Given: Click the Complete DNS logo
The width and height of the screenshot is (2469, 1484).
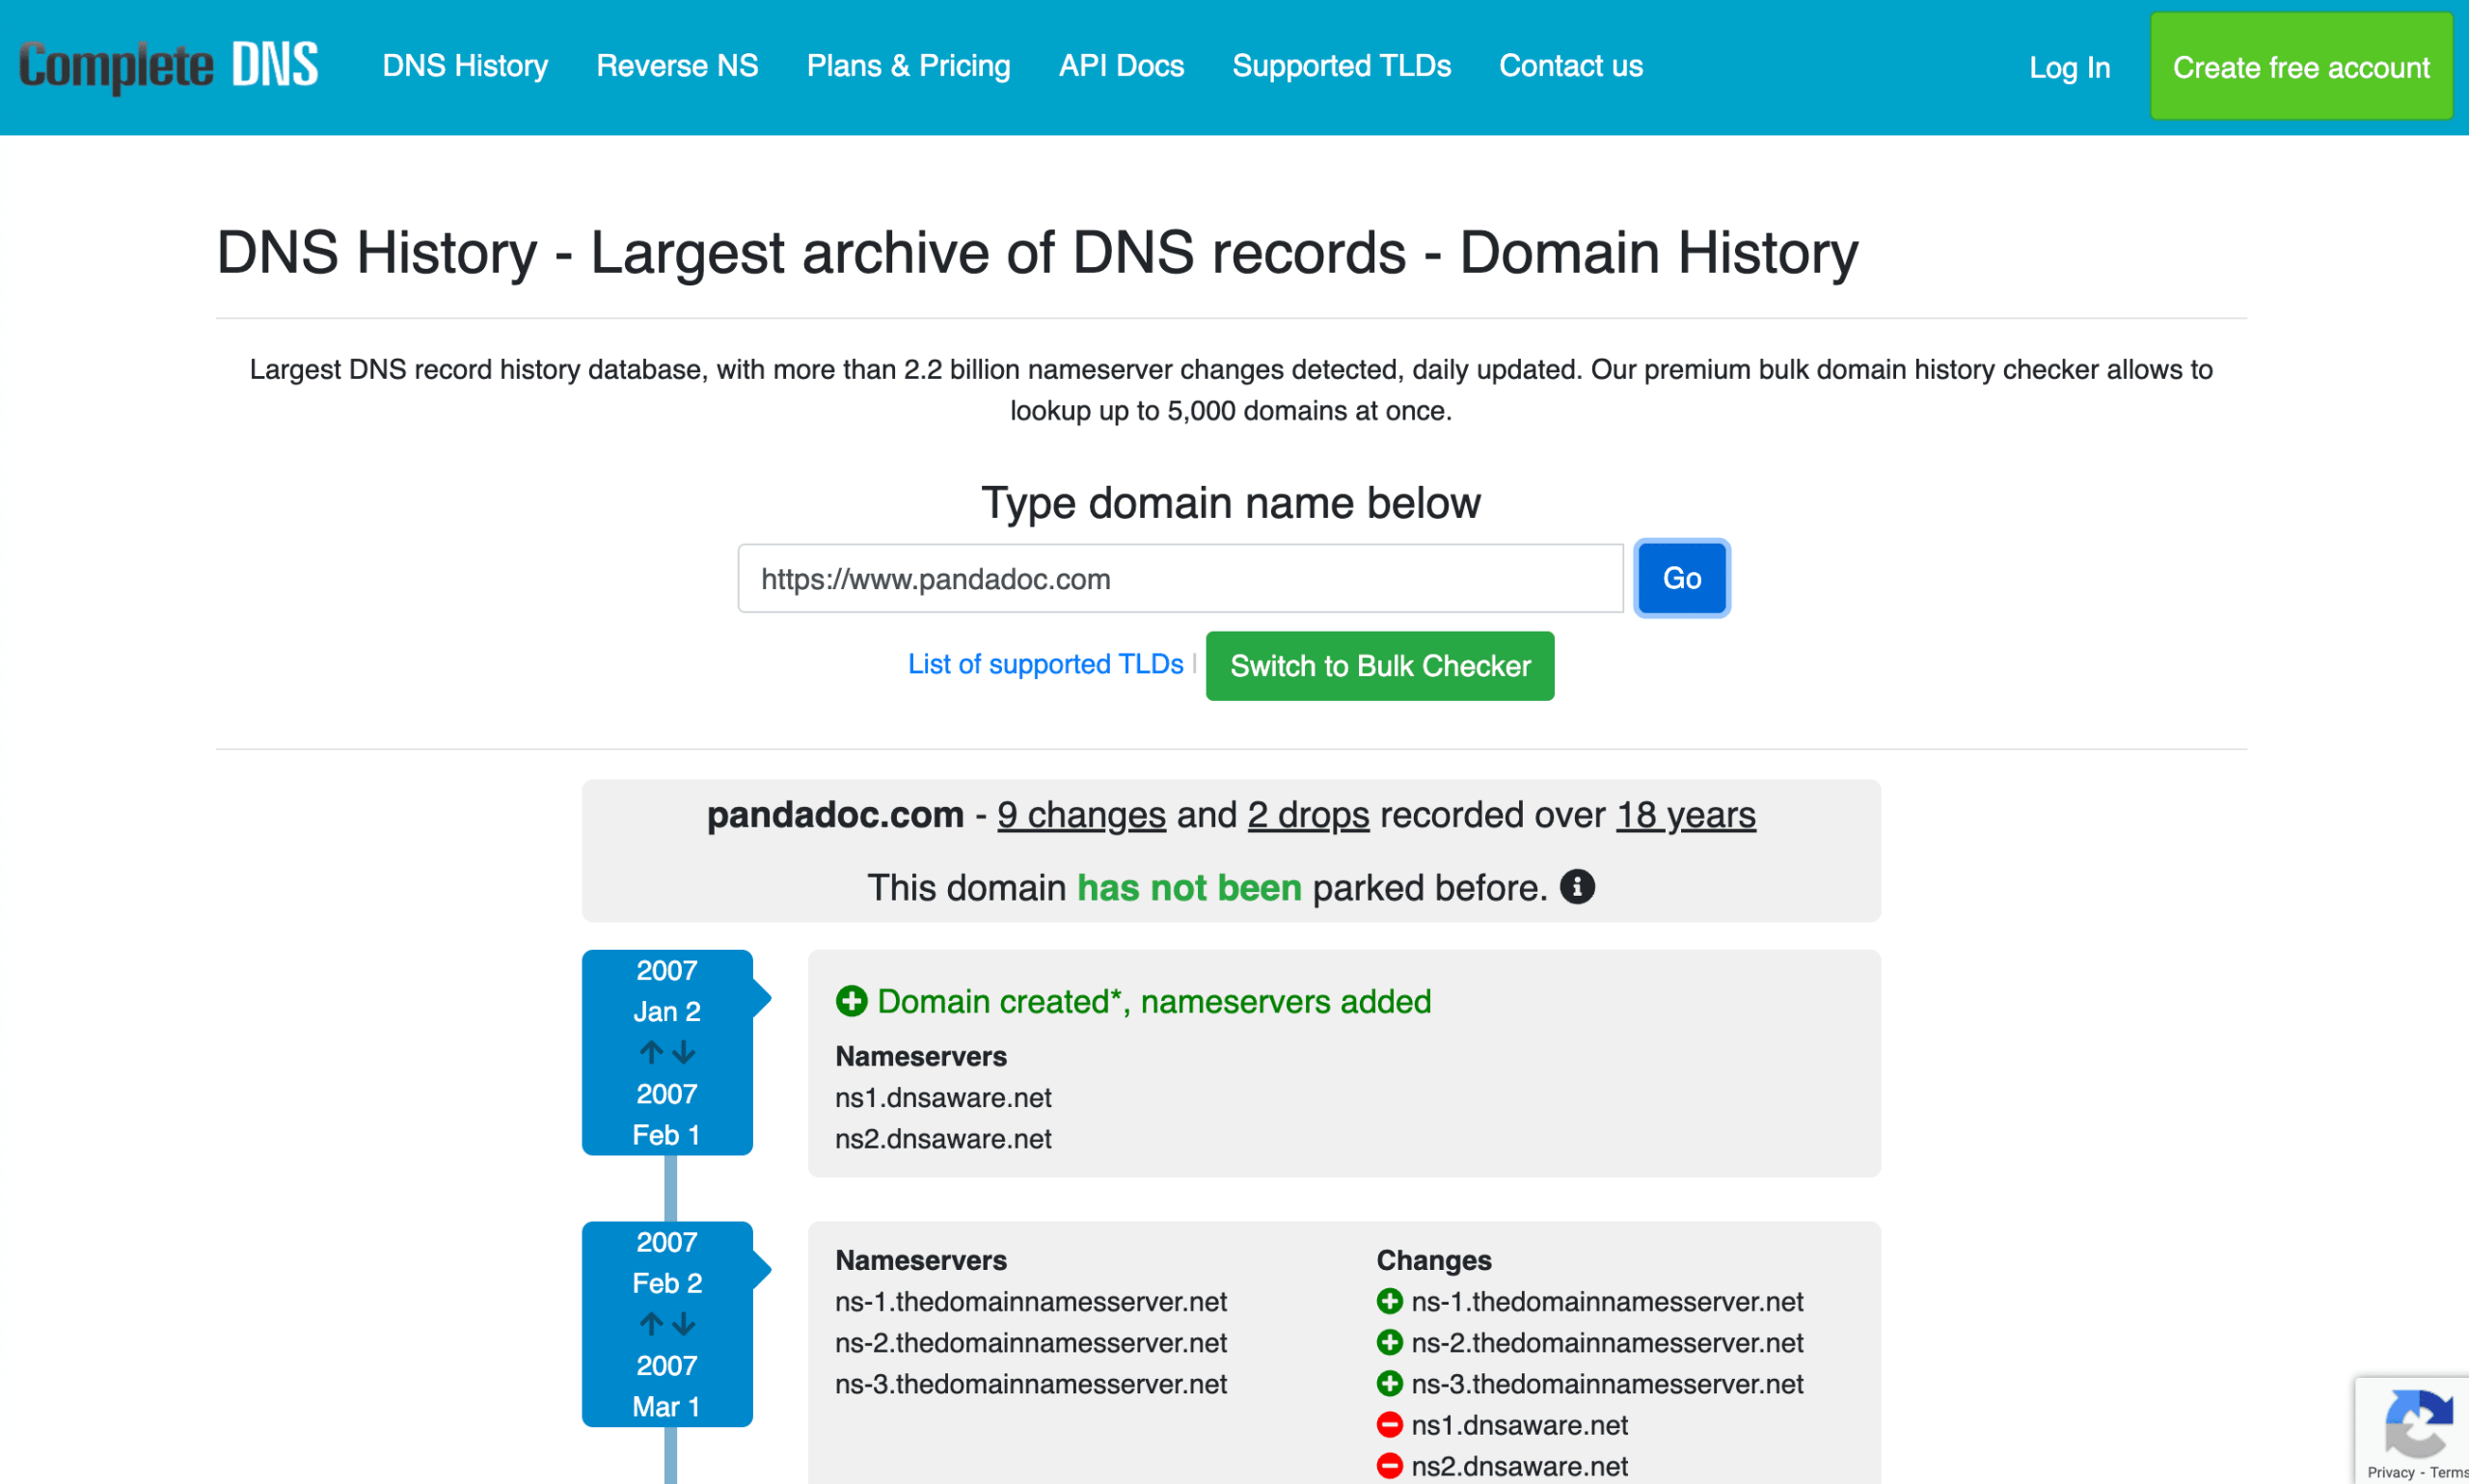Looking at the screenshot, I should [168, 66].
